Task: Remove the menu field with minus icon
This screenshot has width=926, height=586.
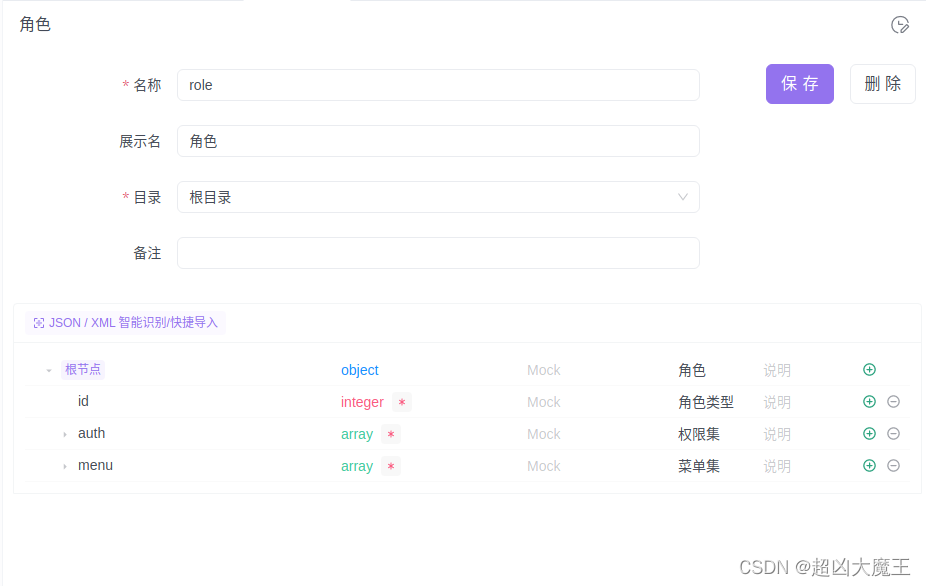Action: pos(893,465)
